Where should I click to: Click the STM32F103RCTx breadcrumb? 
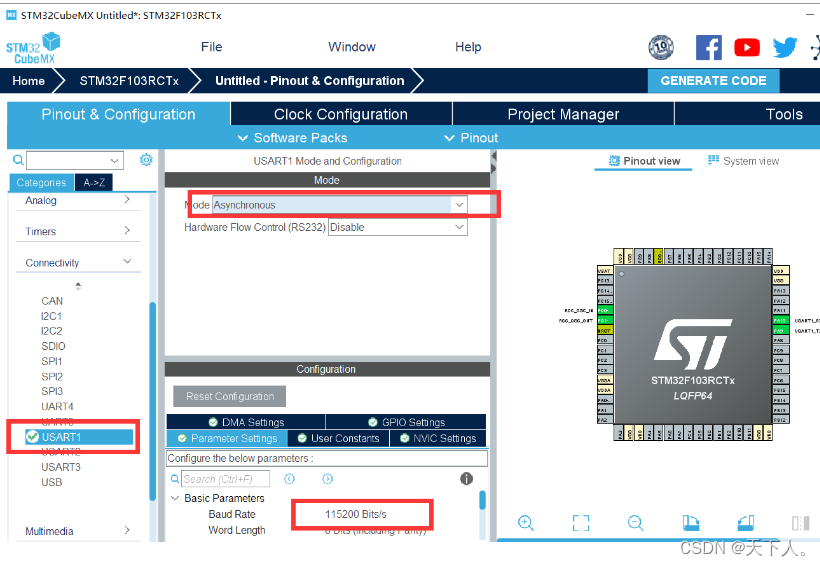pyautogui.click(x=129, y=81)
